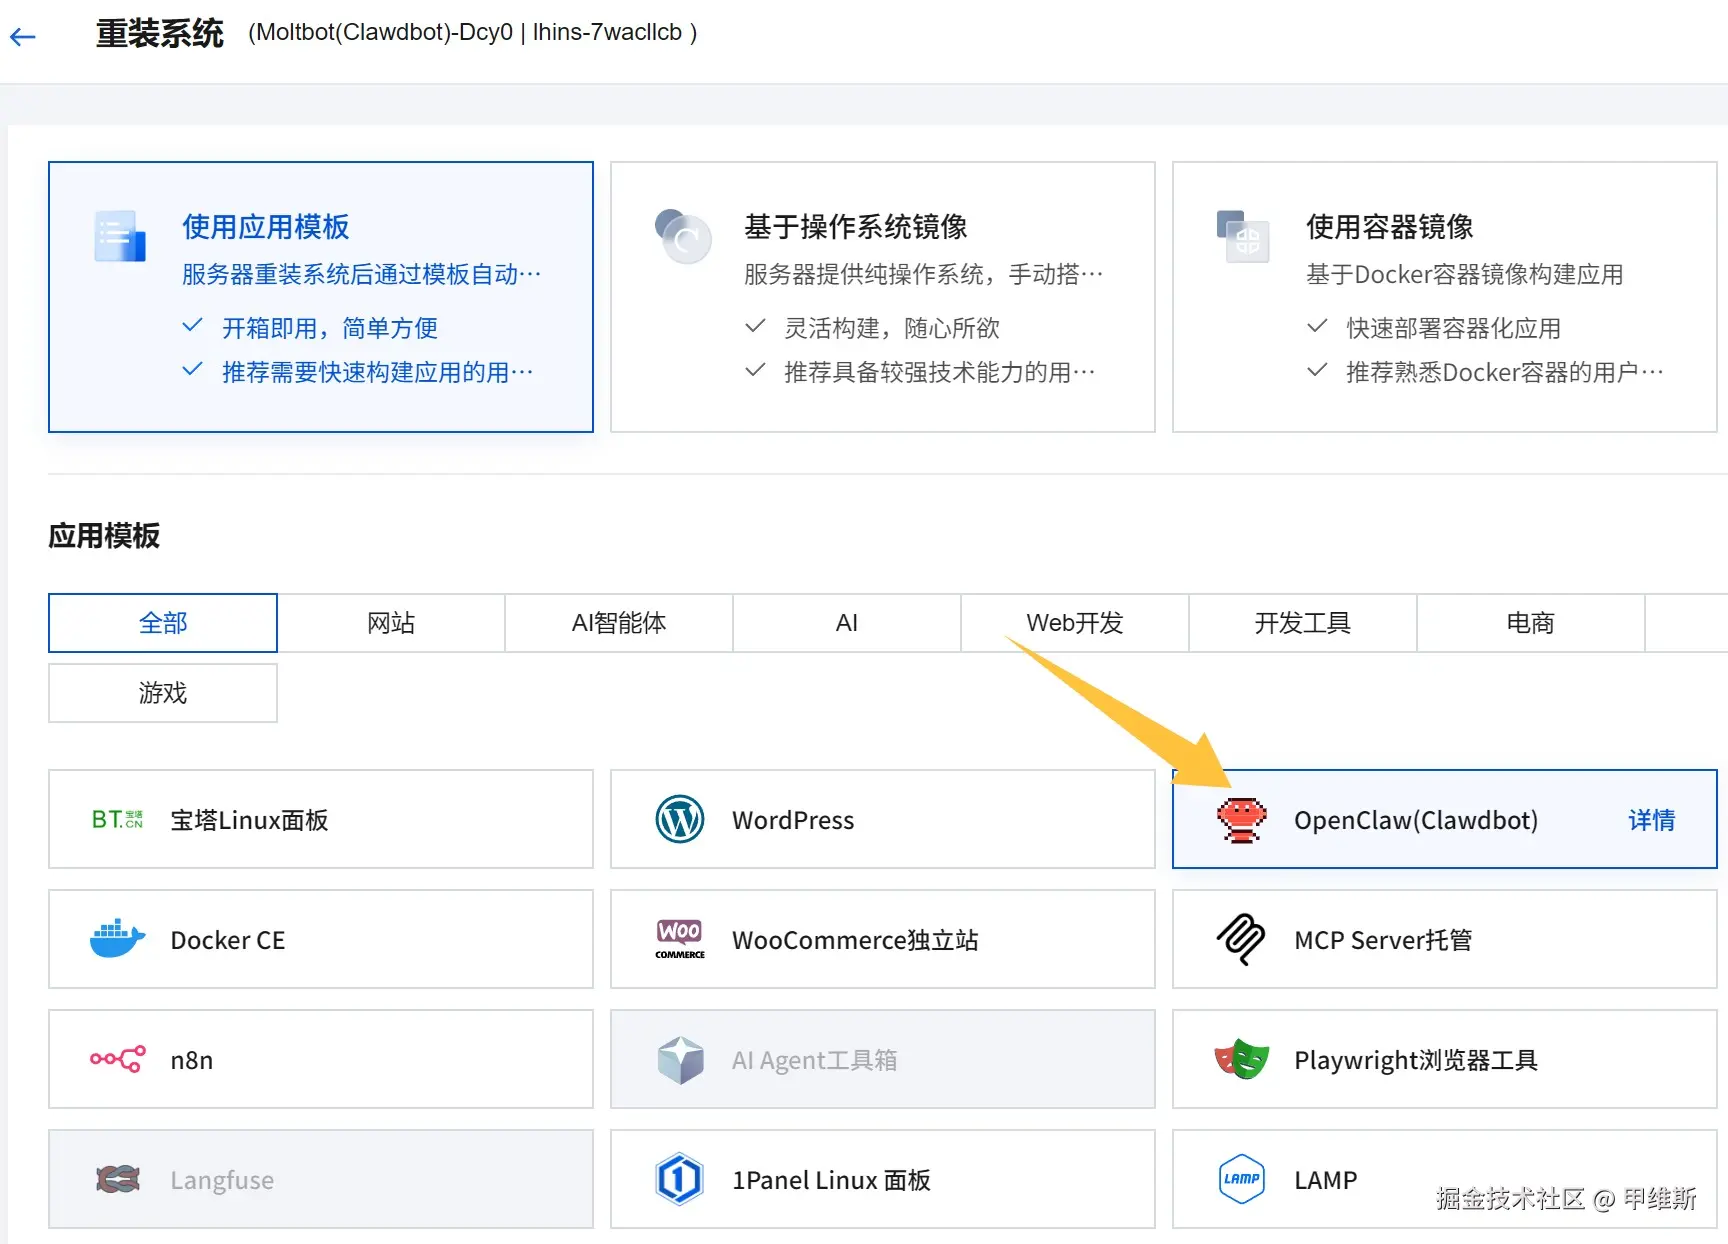This screenshot has width=1728, height=1244.
Task: Select the LAMP template card
Action: click(x=1445, y=1179)
